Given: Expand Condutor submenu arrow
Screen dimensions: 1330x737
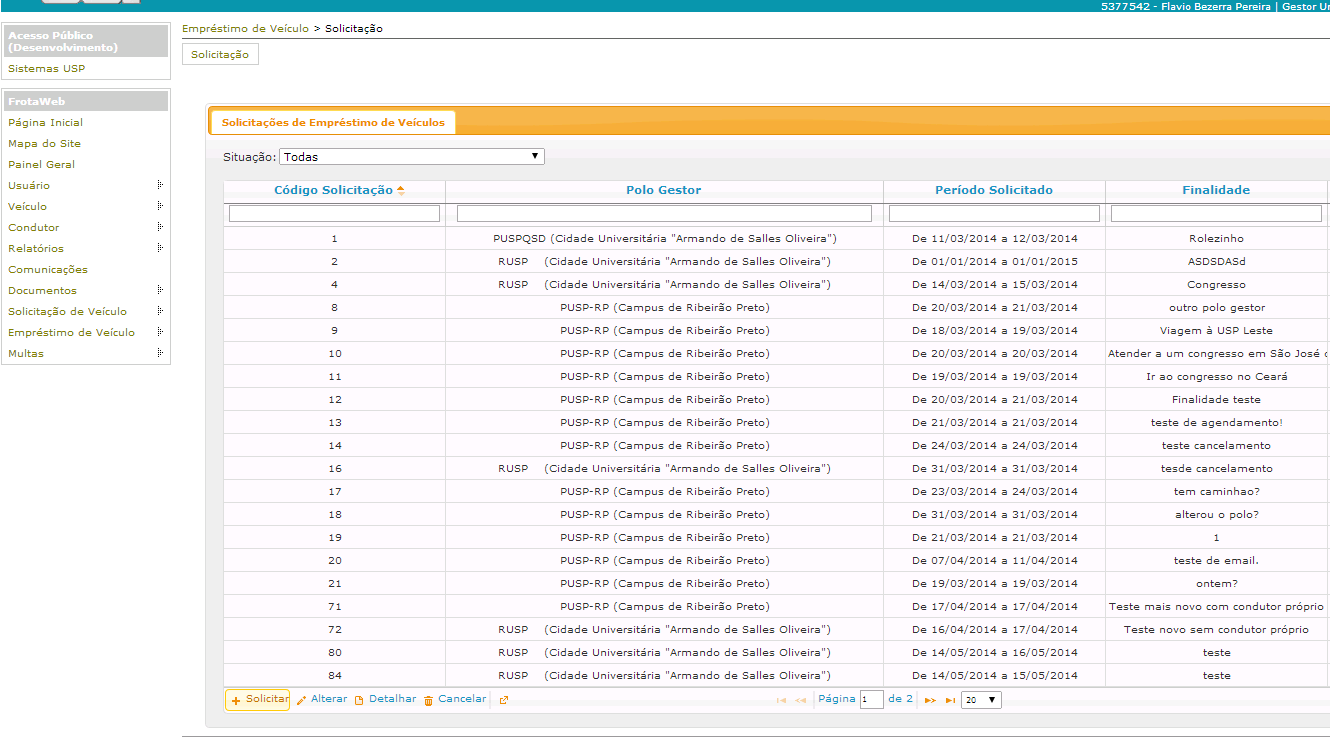Looking at the screenshot, I should click(160, 227).
